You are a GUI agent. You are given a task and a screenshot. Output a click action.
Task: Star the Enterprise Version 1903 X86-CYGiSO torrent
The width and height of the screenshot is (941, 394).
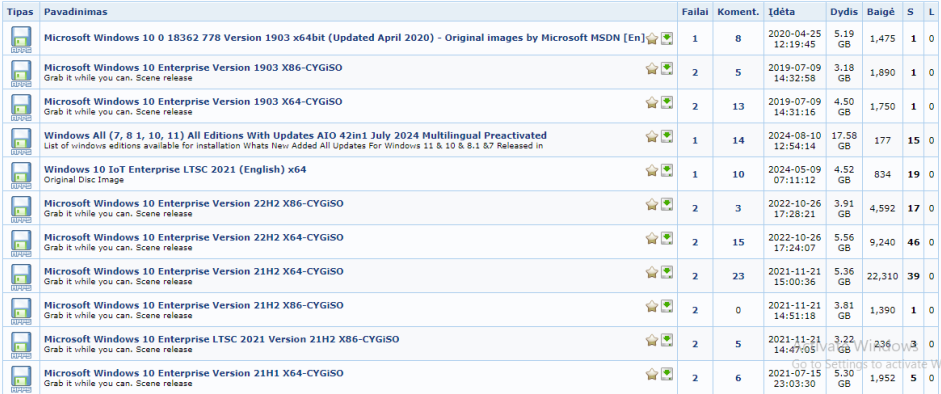[x=652, y=68]
